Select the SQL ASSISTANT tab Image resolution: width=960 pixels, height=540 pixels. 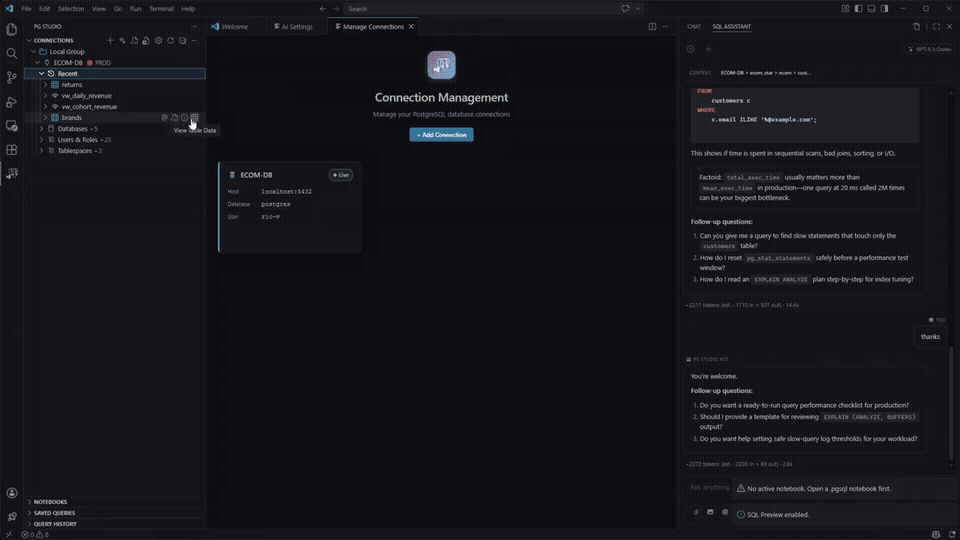pos(732,26)
